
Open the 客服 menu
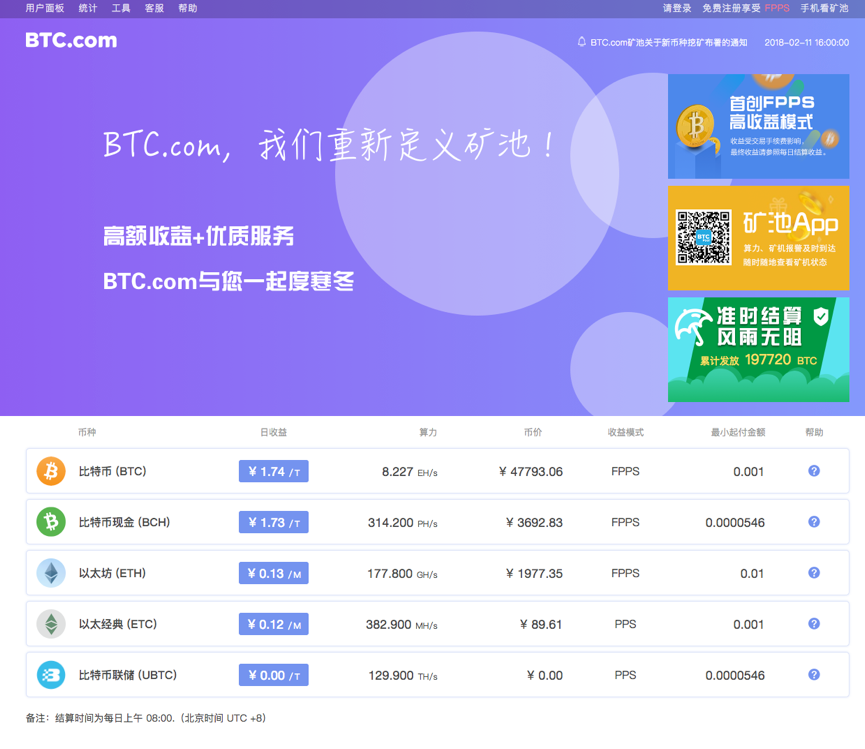pos(154,8)
